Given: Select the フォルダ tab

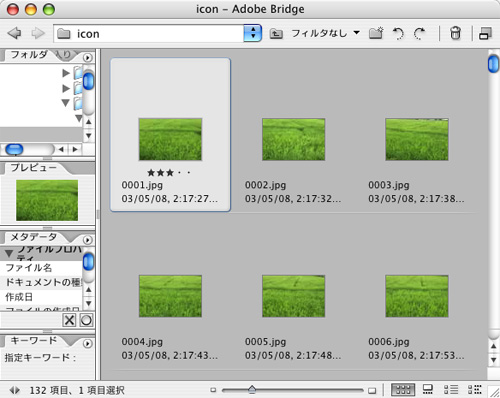Looking at the screenshot, I should tap(29, 55).
